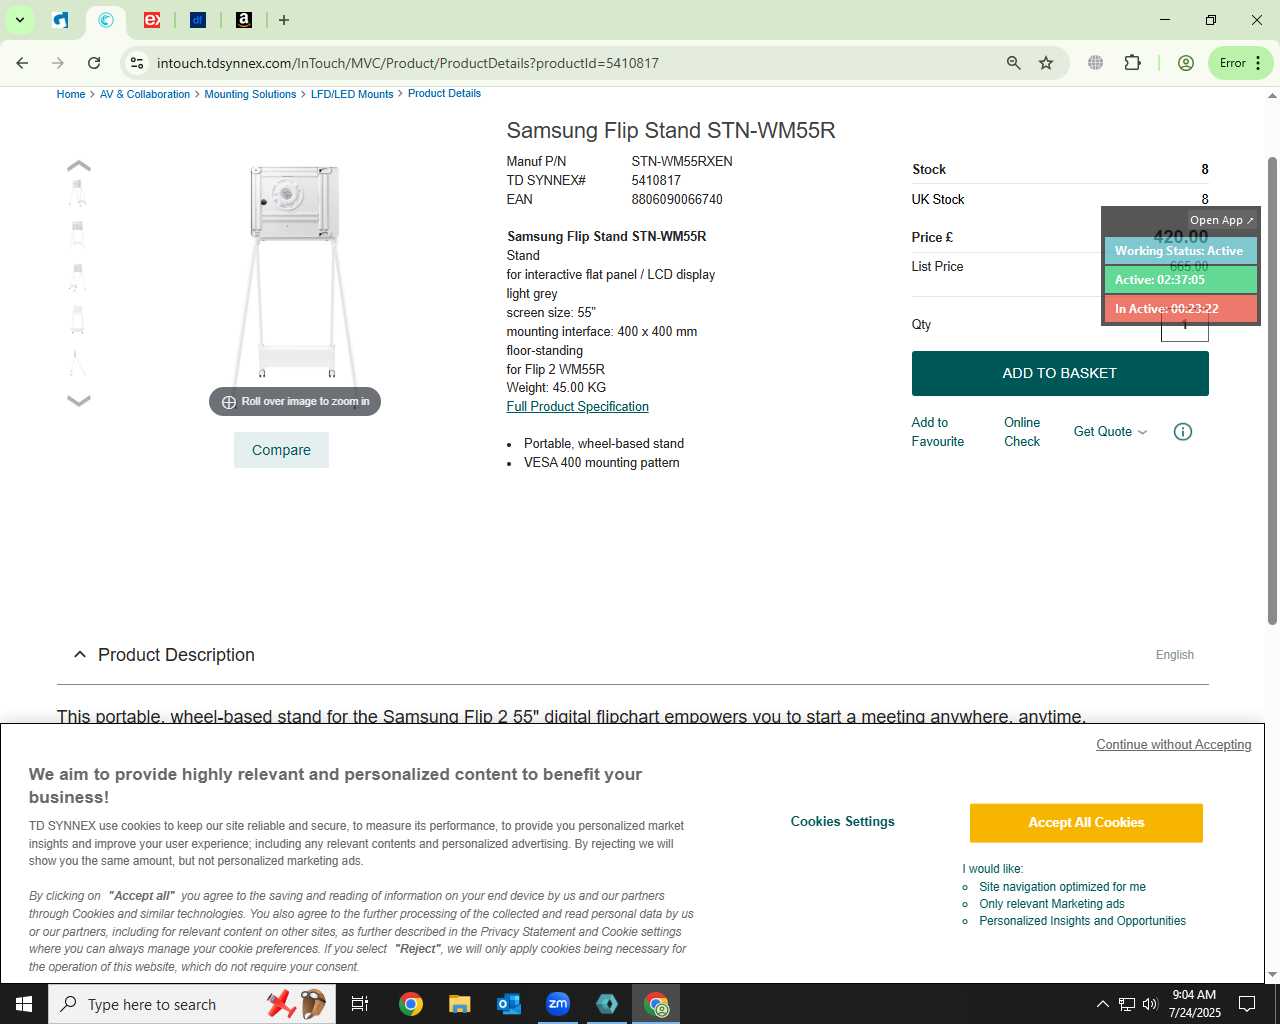
Task: Select the fourth product thumbnail
Action: (x=77, y=320)
